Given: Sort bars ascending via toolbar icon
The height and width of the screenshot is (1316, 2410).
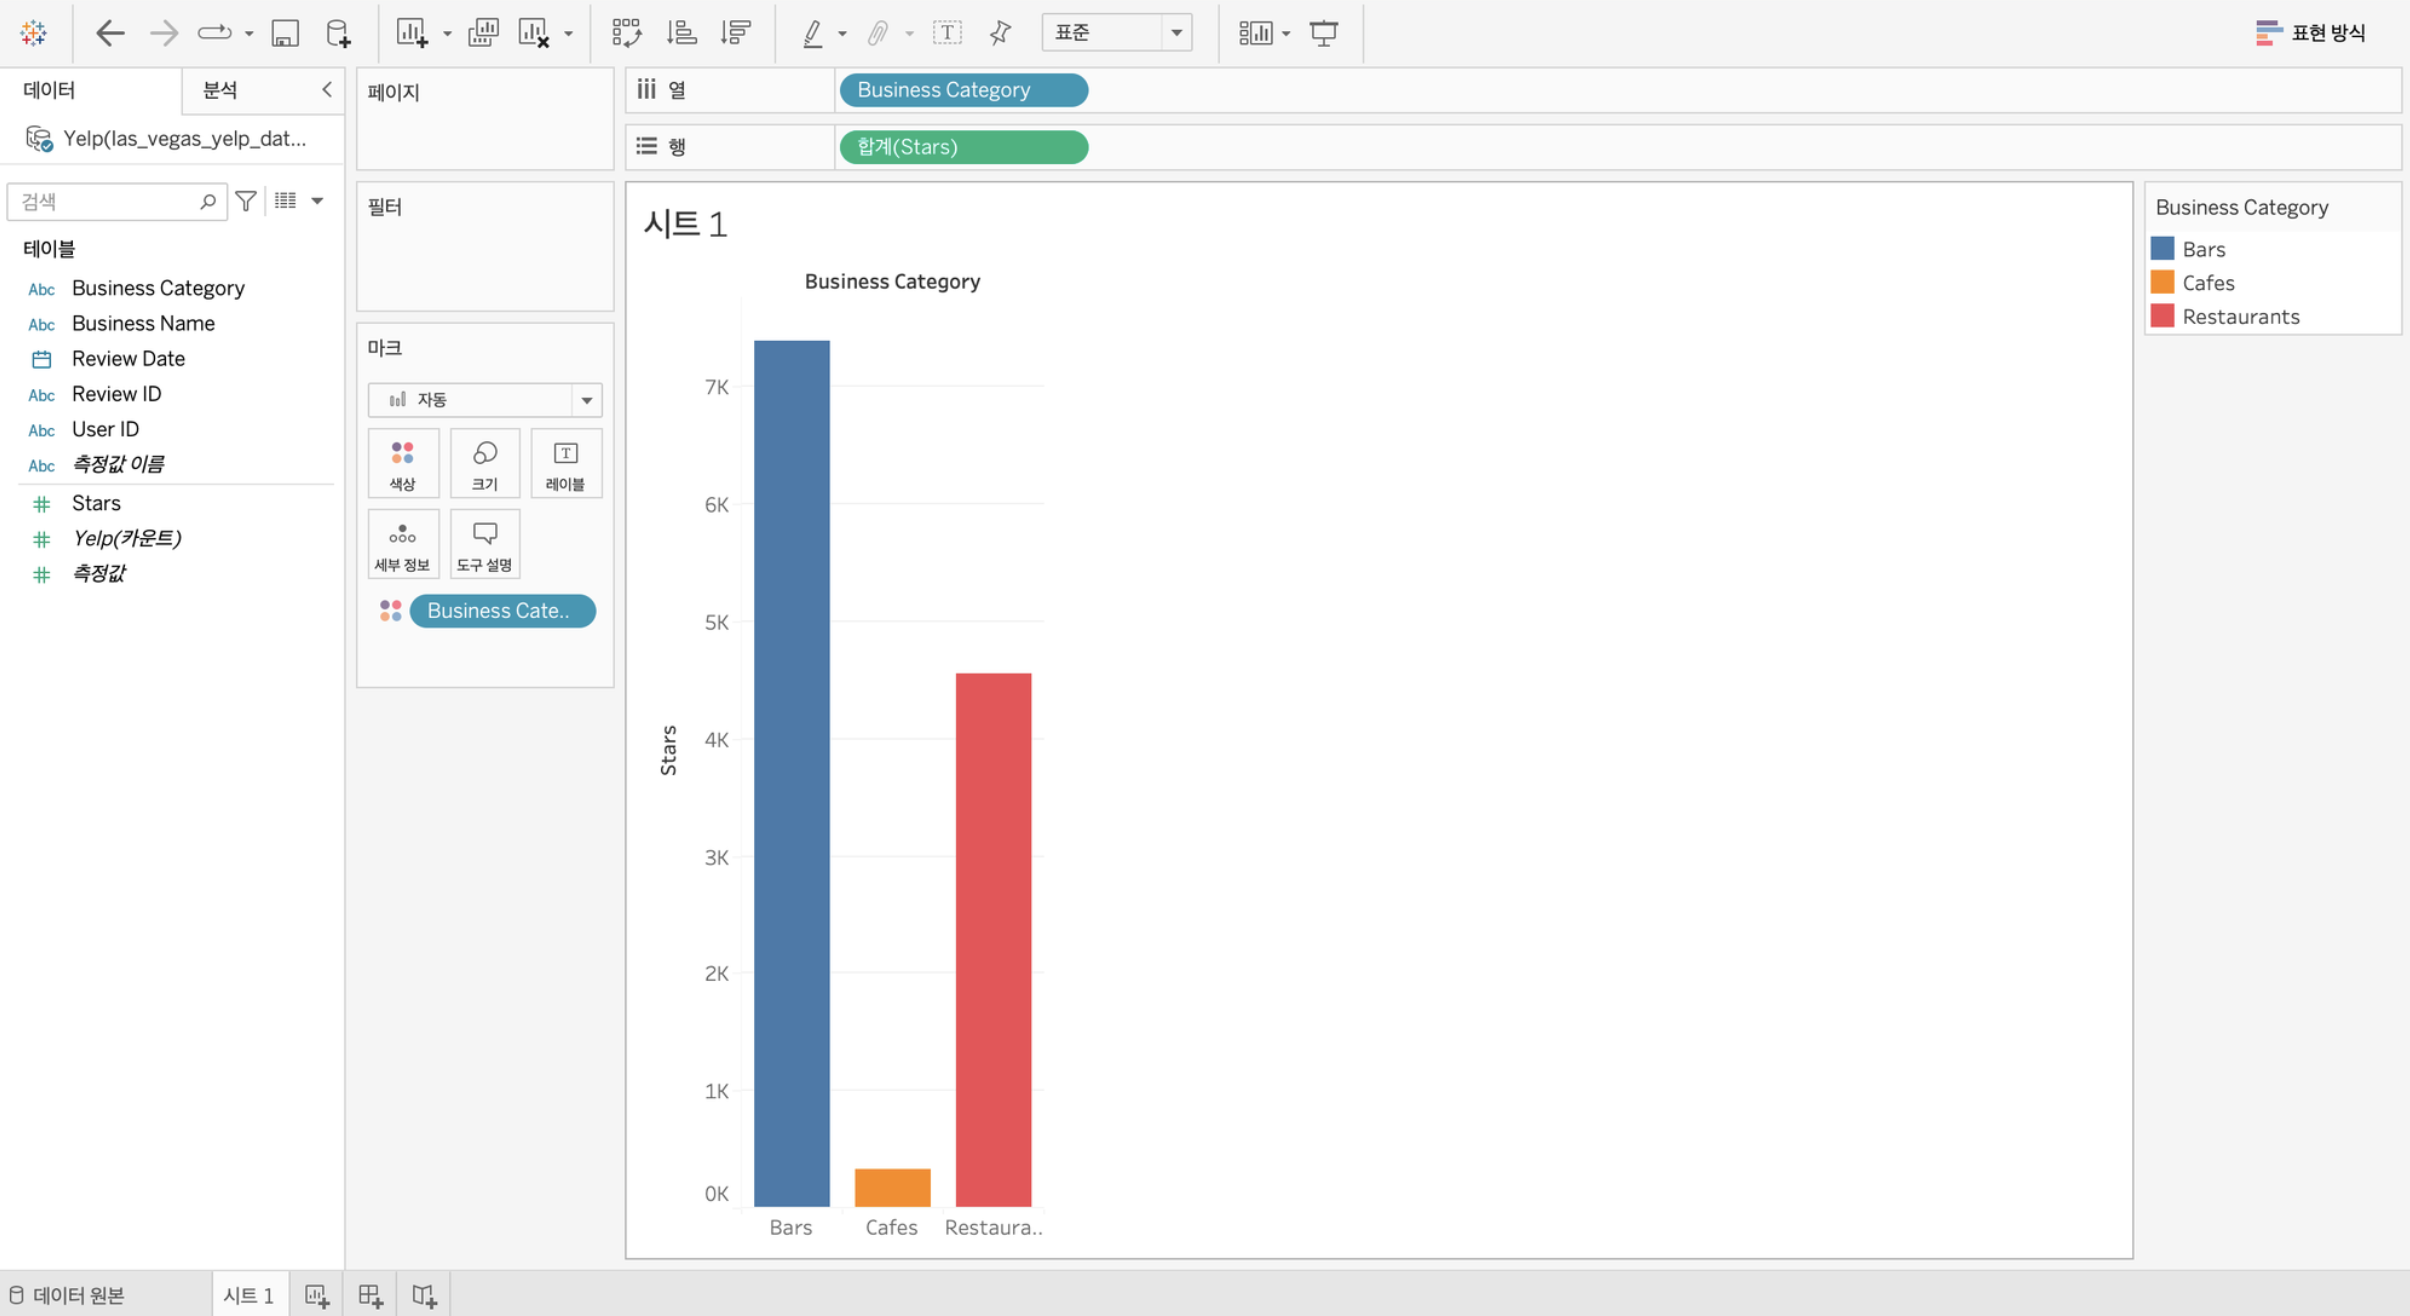Looking at the screenshot, I should (681, 33).
